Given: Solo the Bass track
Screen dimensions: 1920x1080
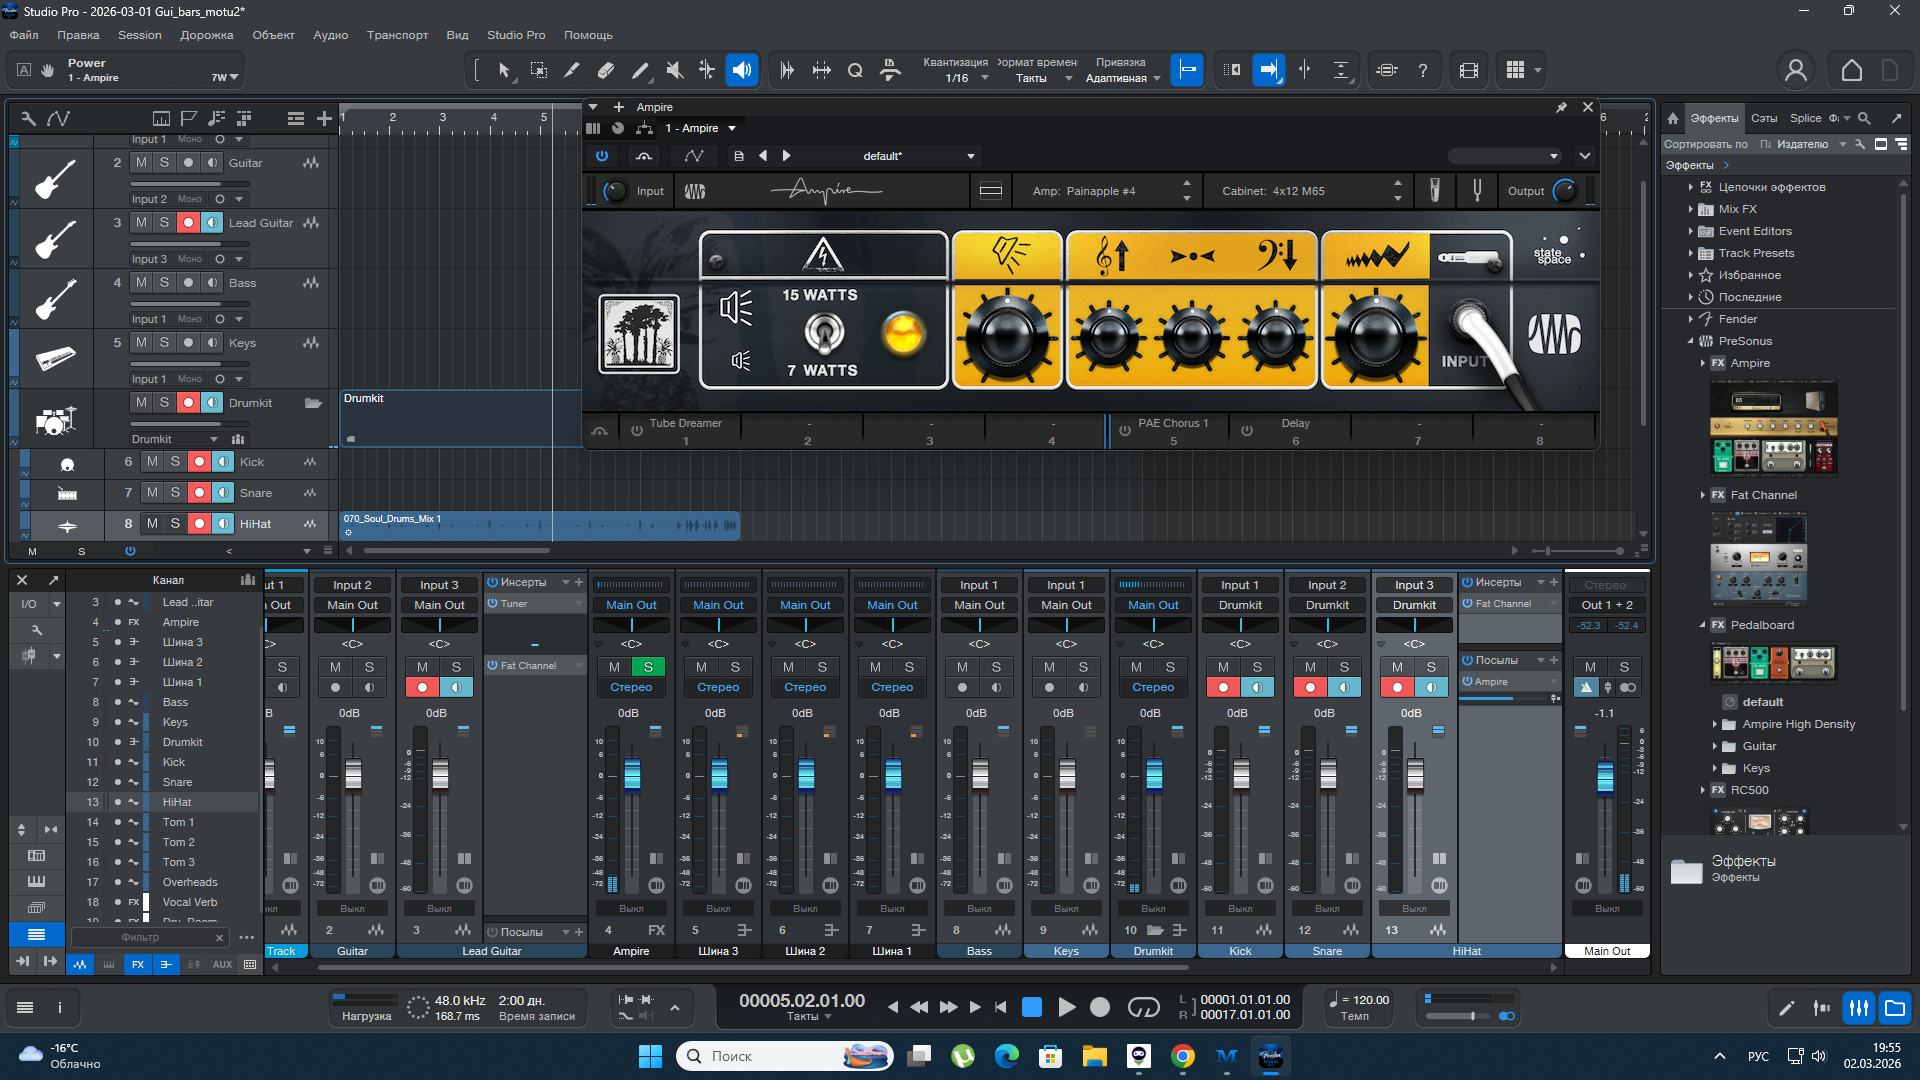Looking at the screenshot, I should pyautogui.click(x=164, y=283).
